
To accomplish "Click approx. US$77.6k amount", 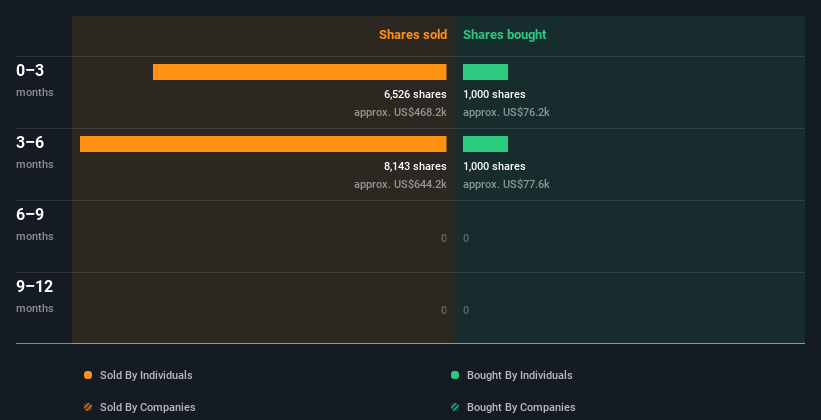I will click(x=506, y=184).
